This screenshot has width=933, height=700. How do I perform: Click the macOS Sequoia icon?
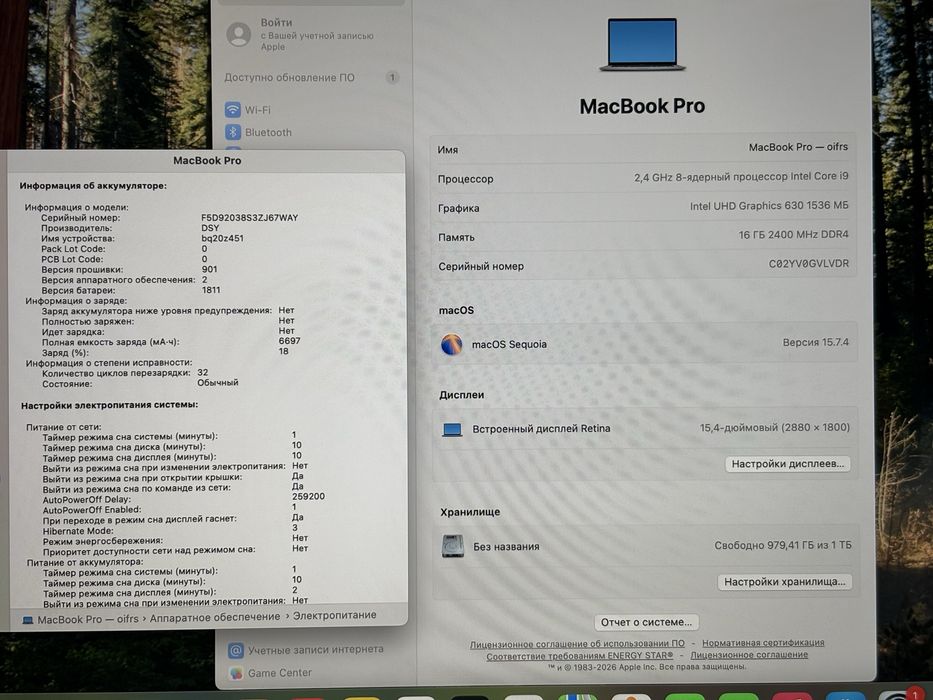coord(452,344)
